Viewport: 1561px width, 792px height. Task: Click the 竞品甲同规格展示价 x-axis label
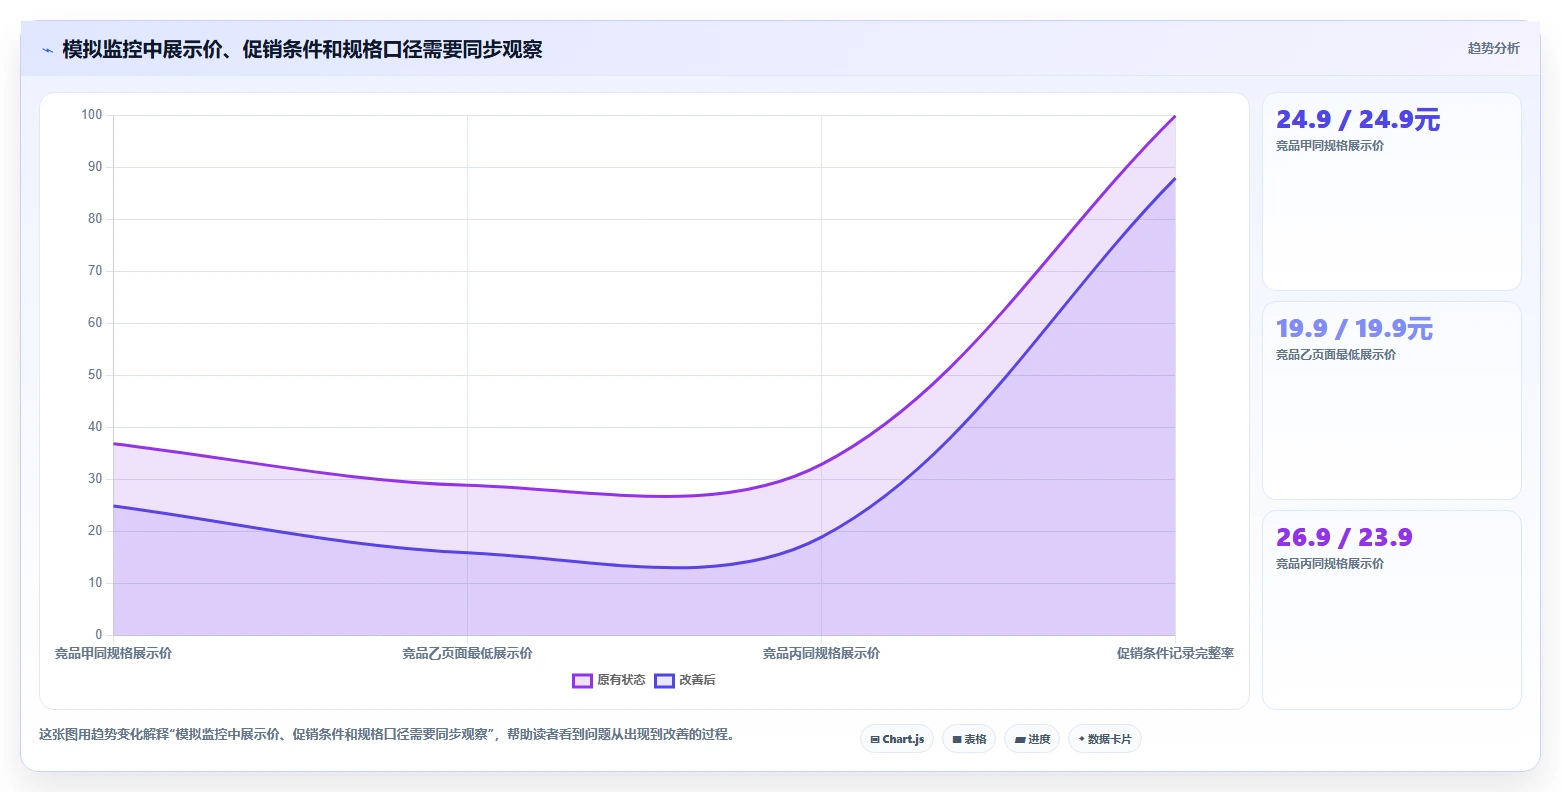coord(113,653)
